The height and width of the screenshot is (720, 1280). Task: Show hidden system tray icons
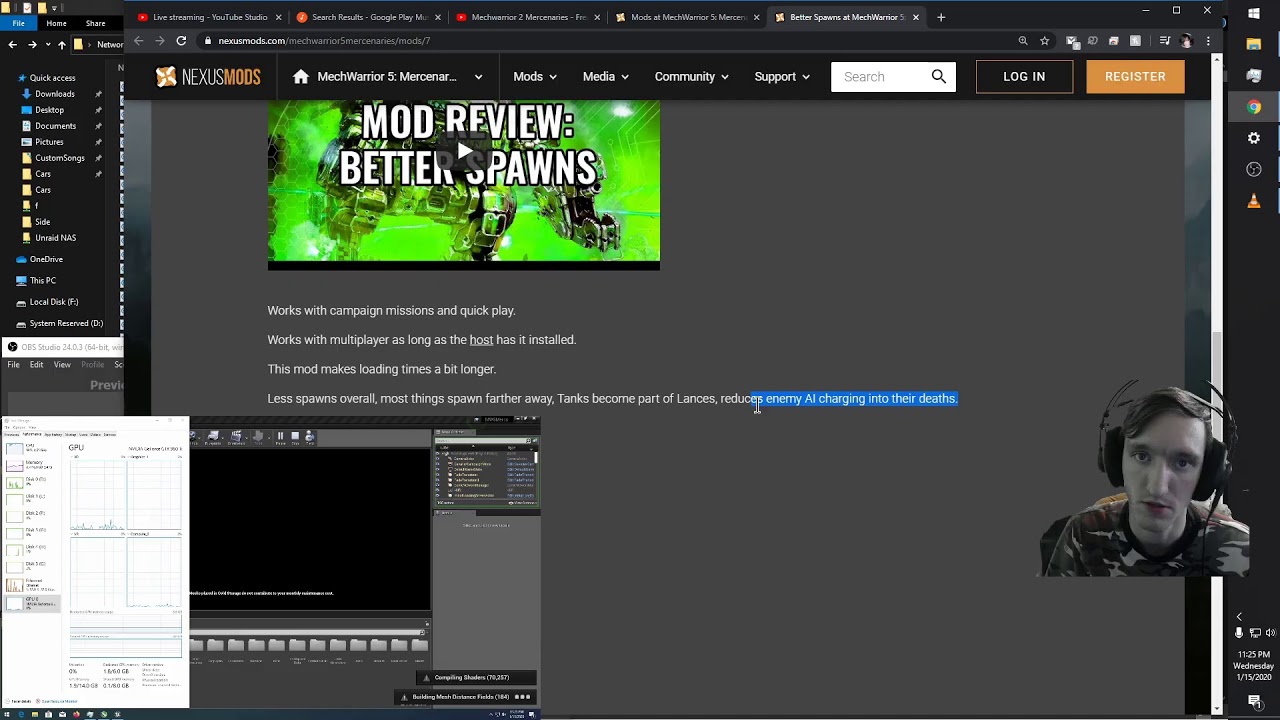click(x=1239, y=617)
